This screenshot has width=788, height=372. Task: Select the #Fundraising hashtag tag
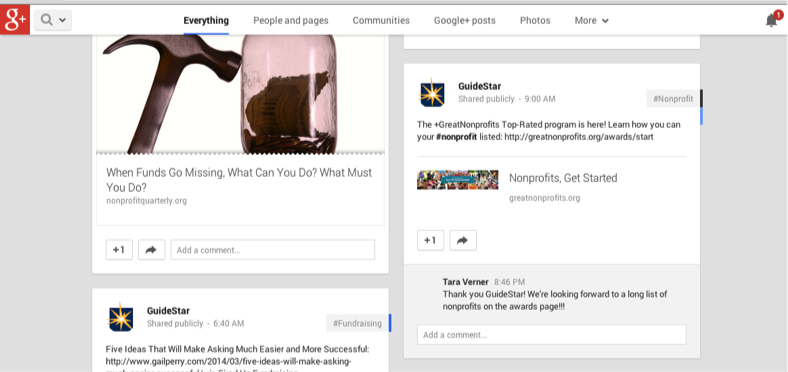(x=357, y=323)
